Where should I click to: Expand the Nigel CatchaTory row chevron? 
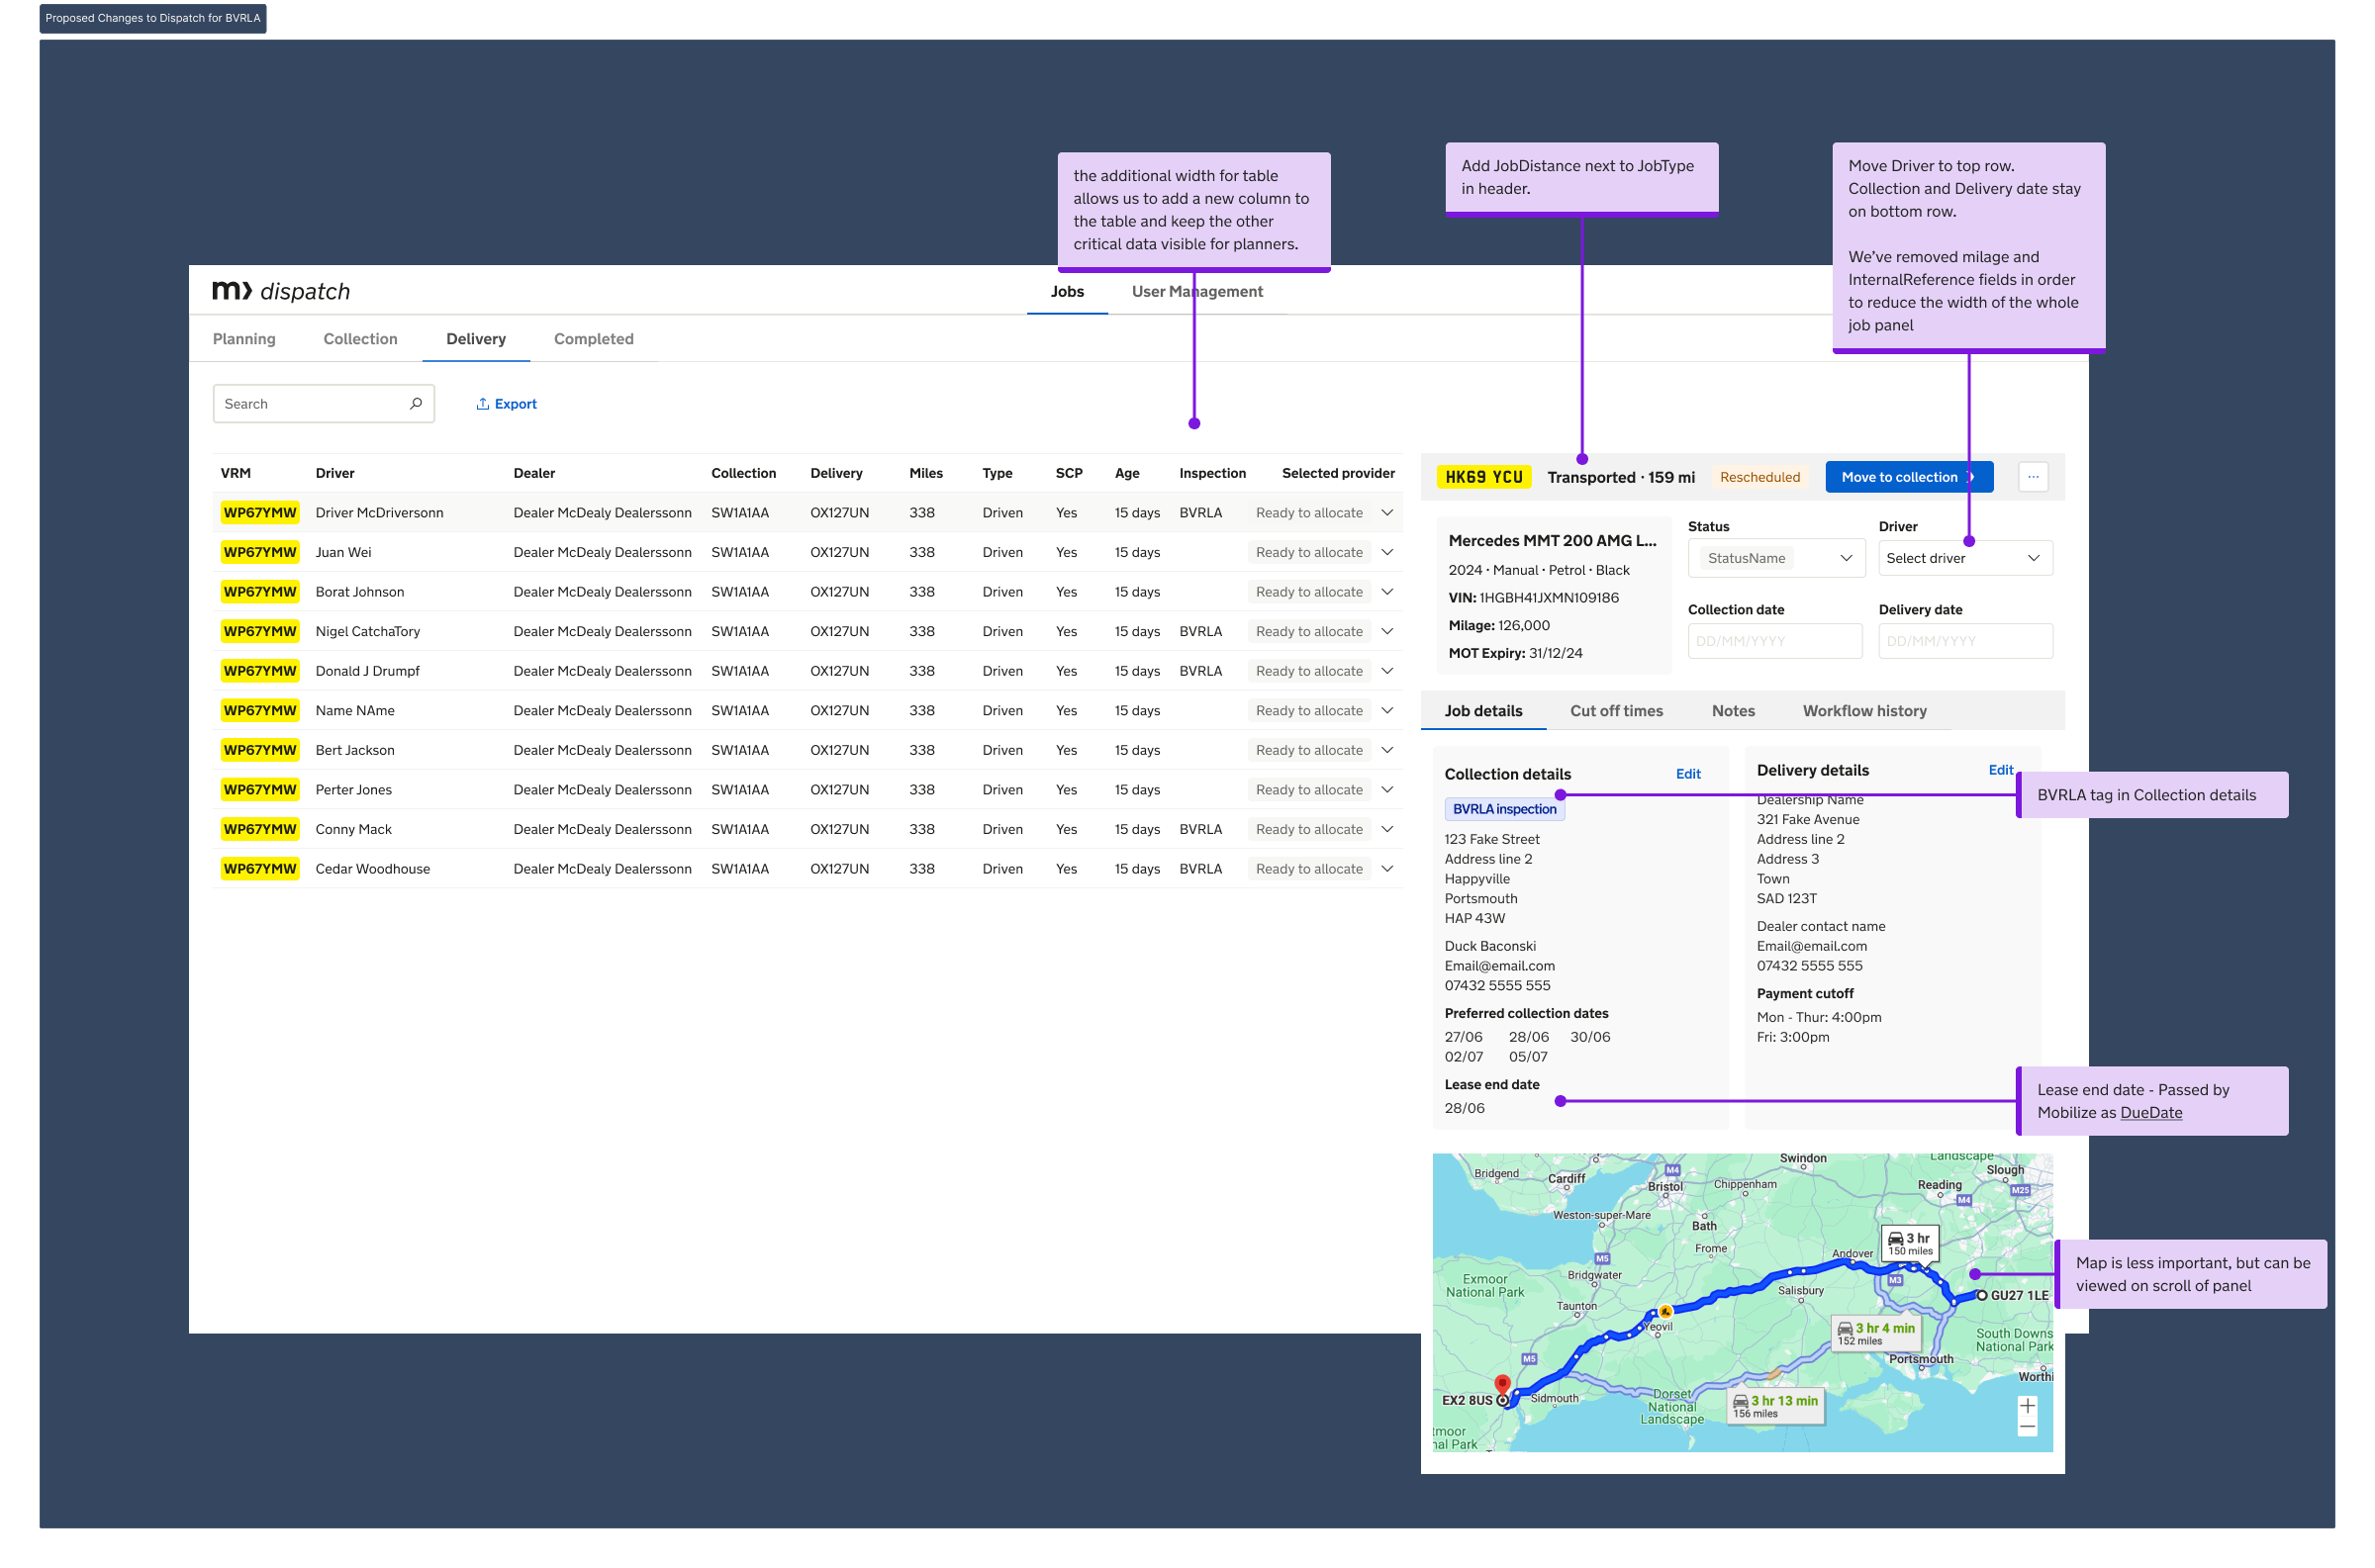pyautogui.click(x=1387, y=632)
